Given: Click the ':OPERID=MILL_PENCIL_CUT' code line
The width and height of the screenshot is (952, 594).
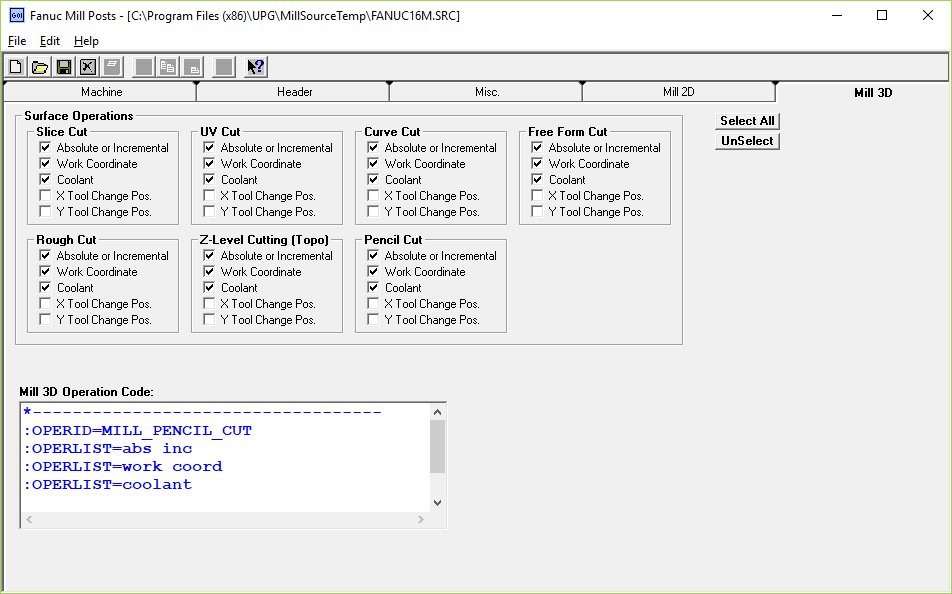Looking at the screenshot, I should (137, 431).
